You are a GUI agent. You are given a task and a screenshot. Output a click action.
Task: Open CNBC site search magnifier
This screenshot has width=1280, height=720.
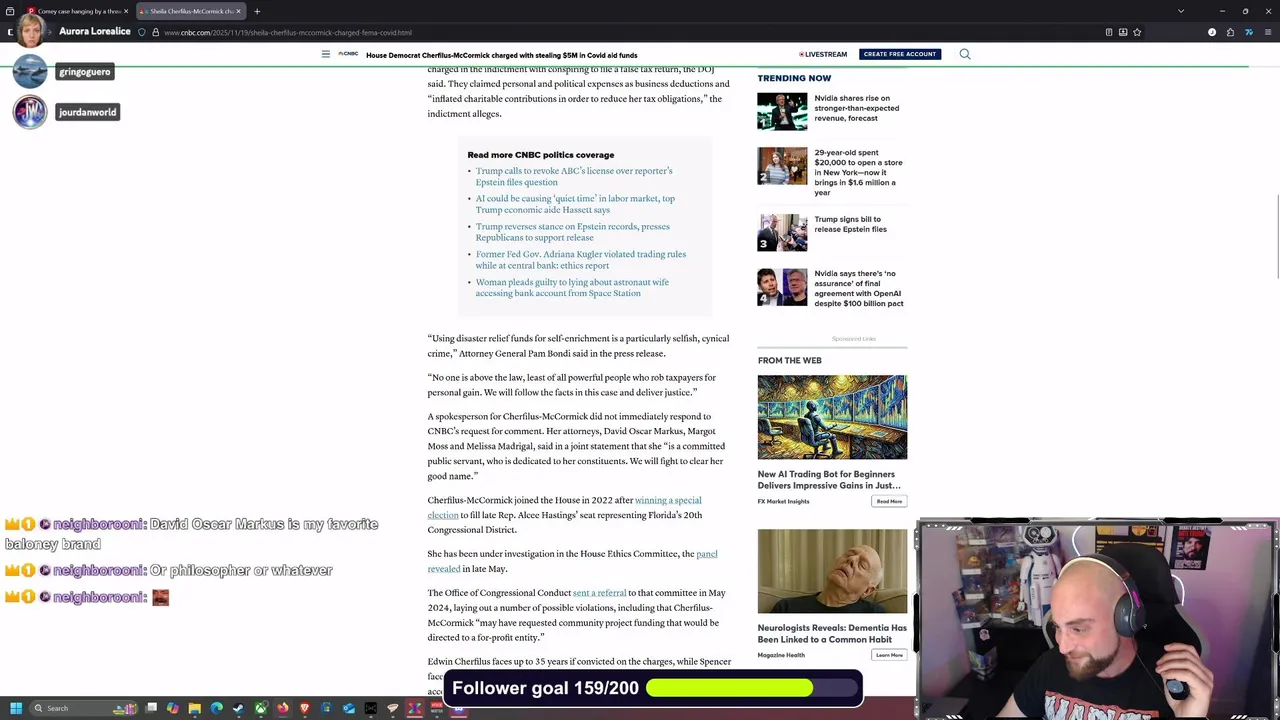pos(965,54)
